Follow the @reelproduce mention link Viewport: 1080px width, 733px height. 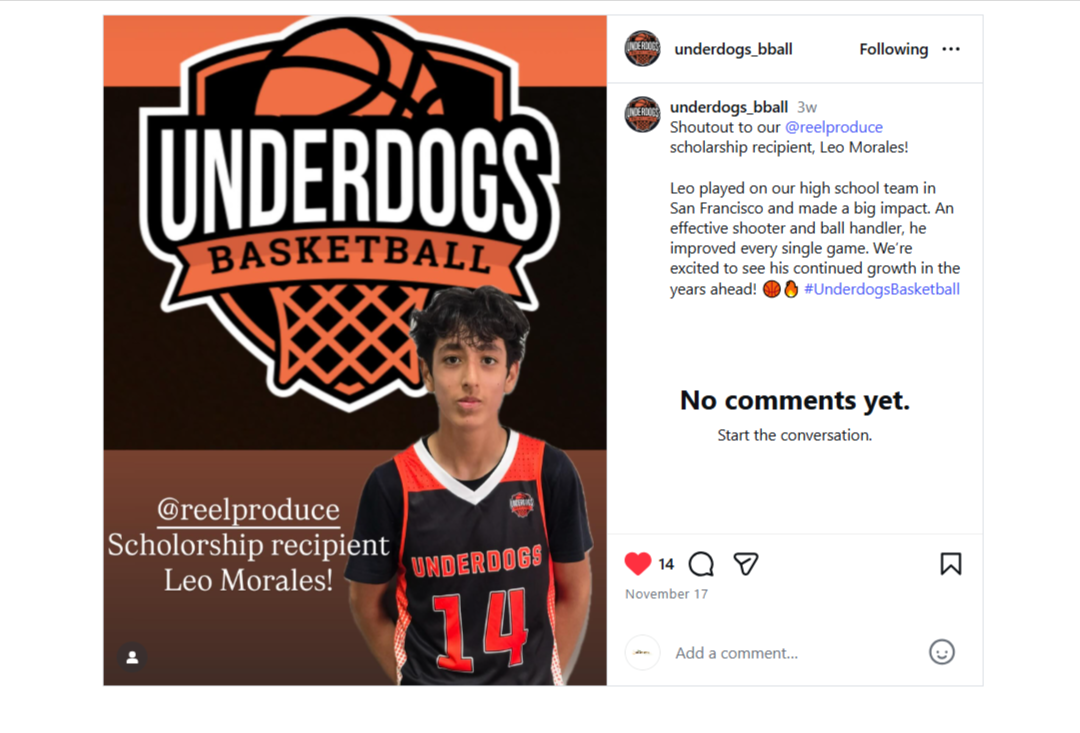pos(833,127)
